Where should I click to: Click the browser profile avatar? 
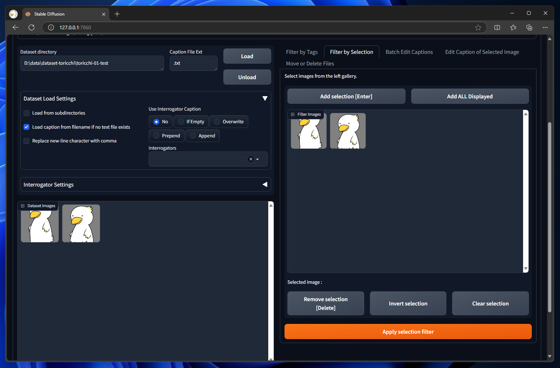click(14, 14)
